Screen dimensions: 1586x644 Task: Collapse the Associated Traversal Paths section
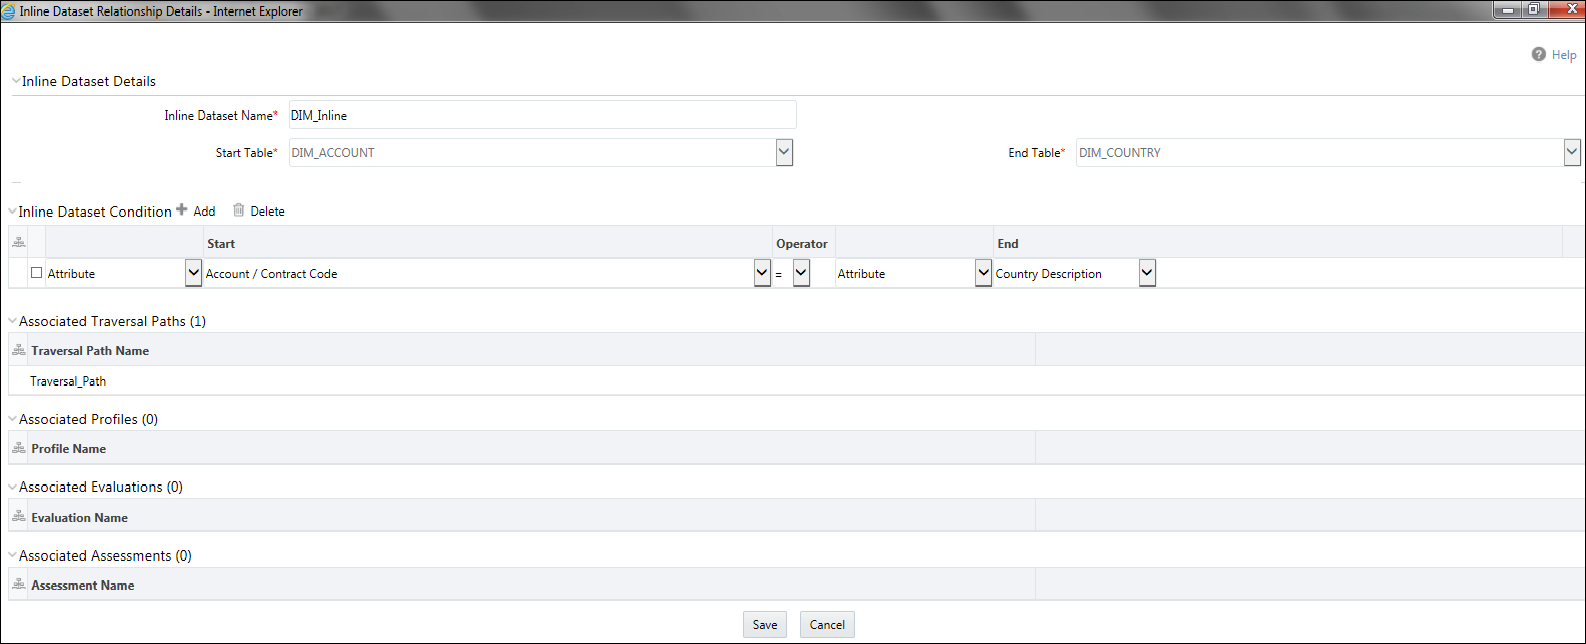(x=12, y=322)
